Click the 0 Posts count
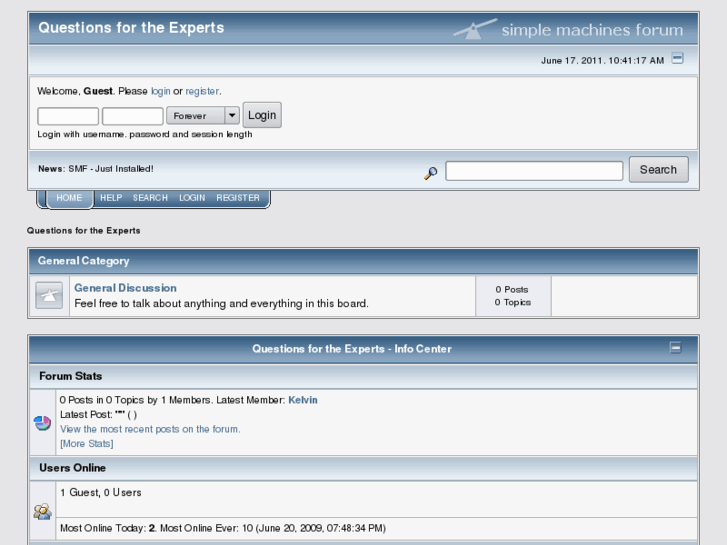 (x=512, y=289)
